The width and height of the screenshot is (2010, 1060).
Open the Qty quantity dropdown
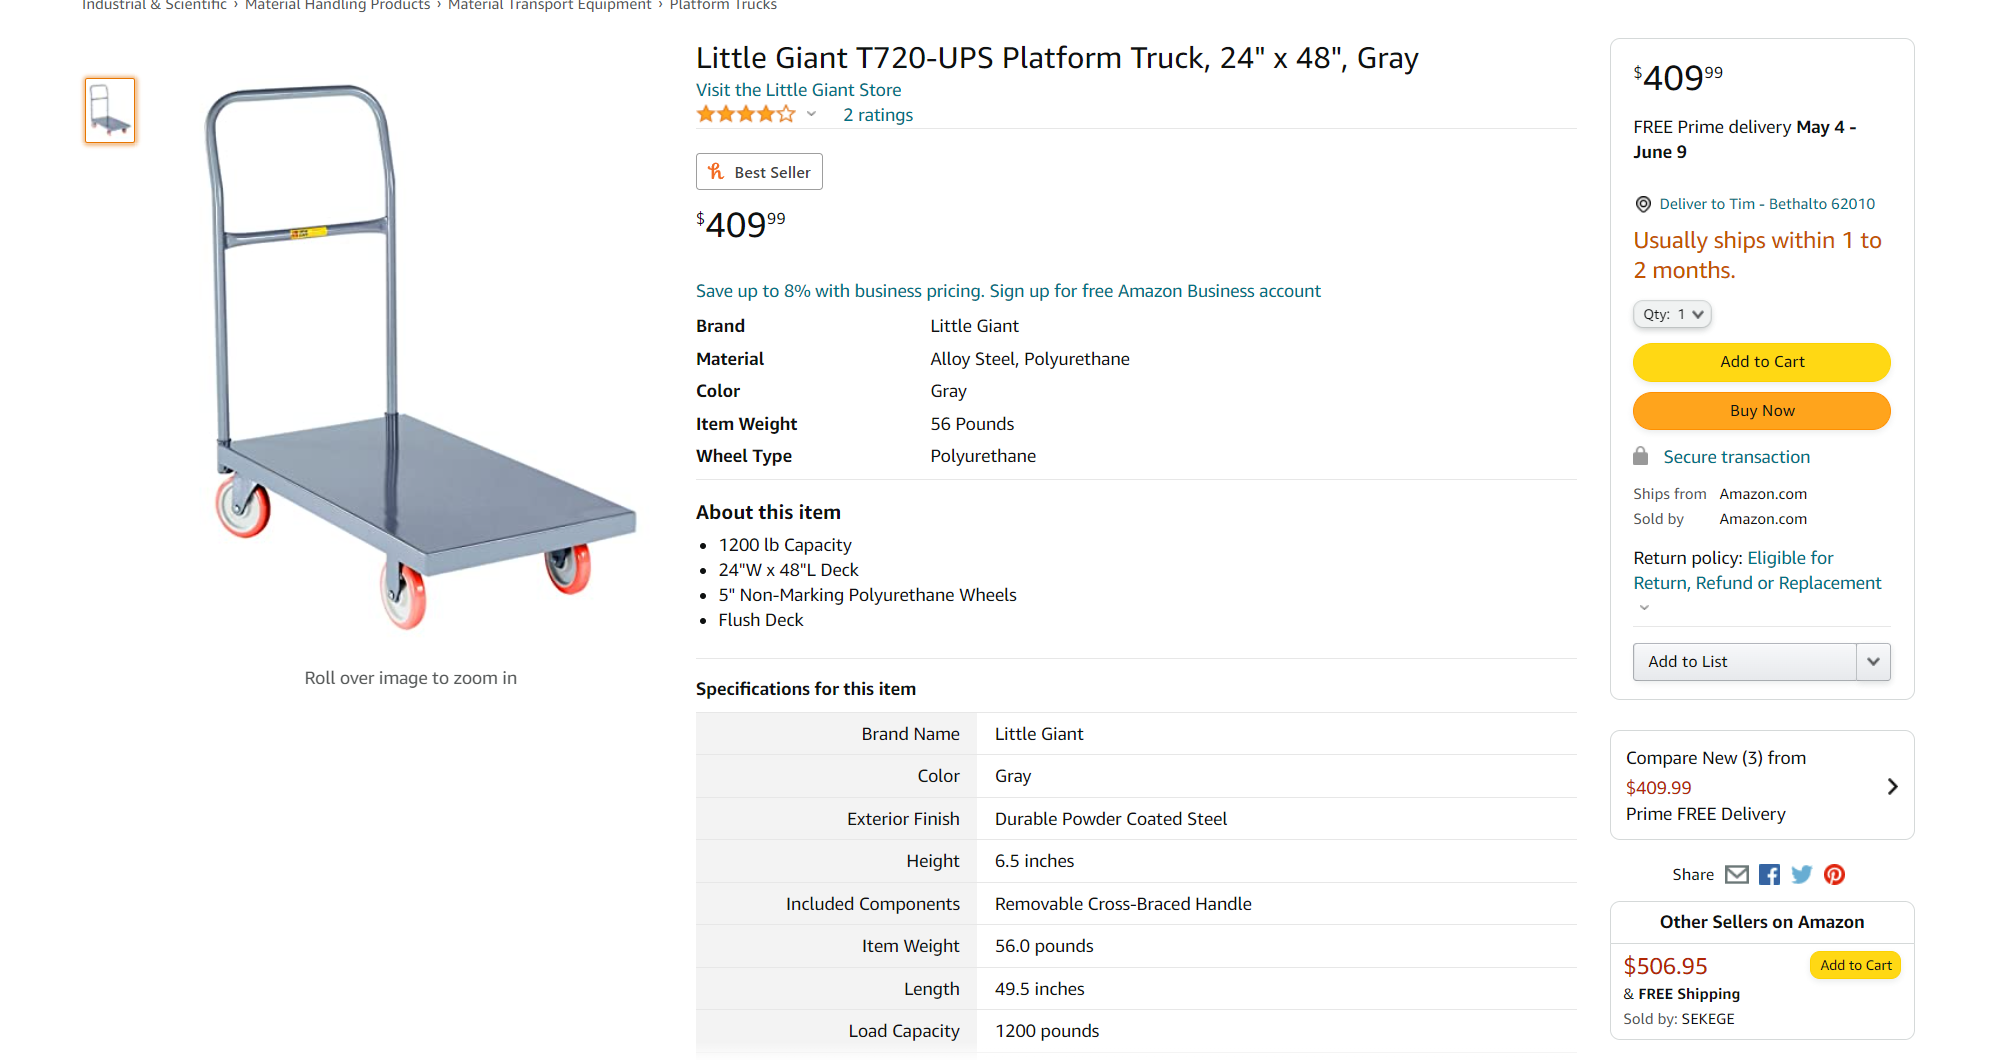coord(1672,314)
